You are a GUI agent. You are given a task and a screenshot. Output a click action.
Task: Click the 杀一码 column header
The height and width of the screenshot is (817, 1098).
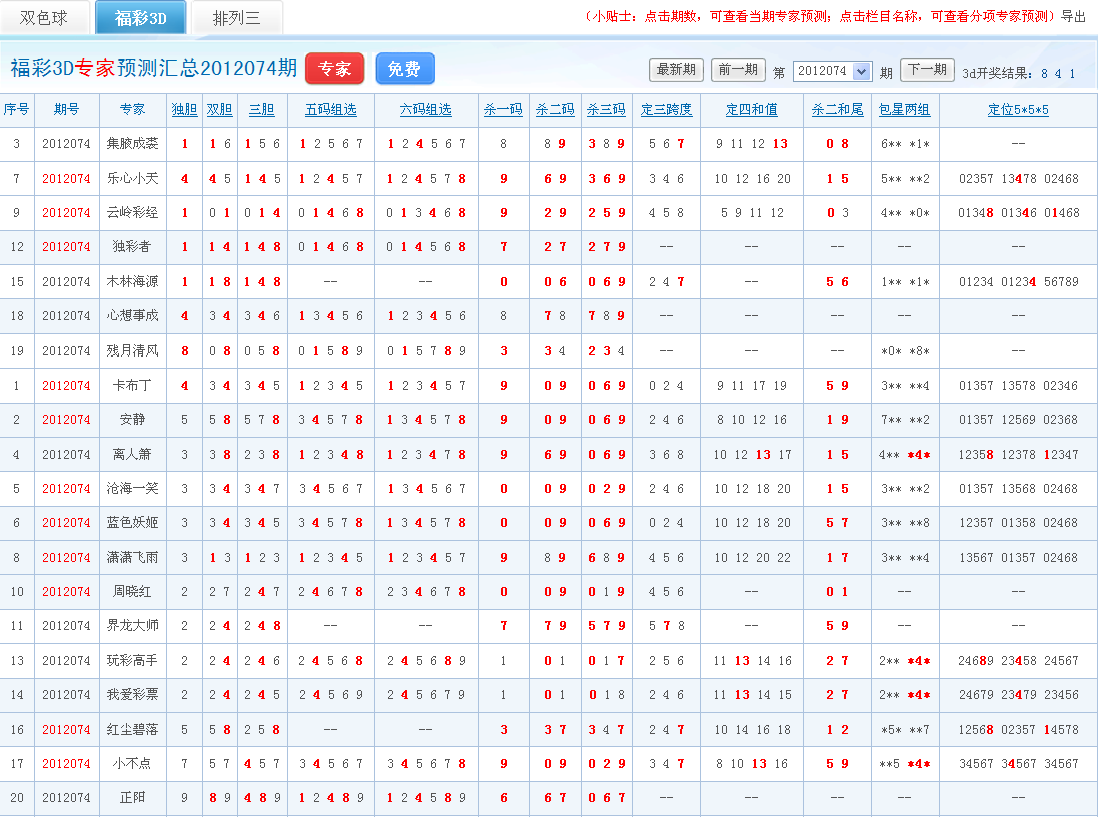click(x=503, y=110)
